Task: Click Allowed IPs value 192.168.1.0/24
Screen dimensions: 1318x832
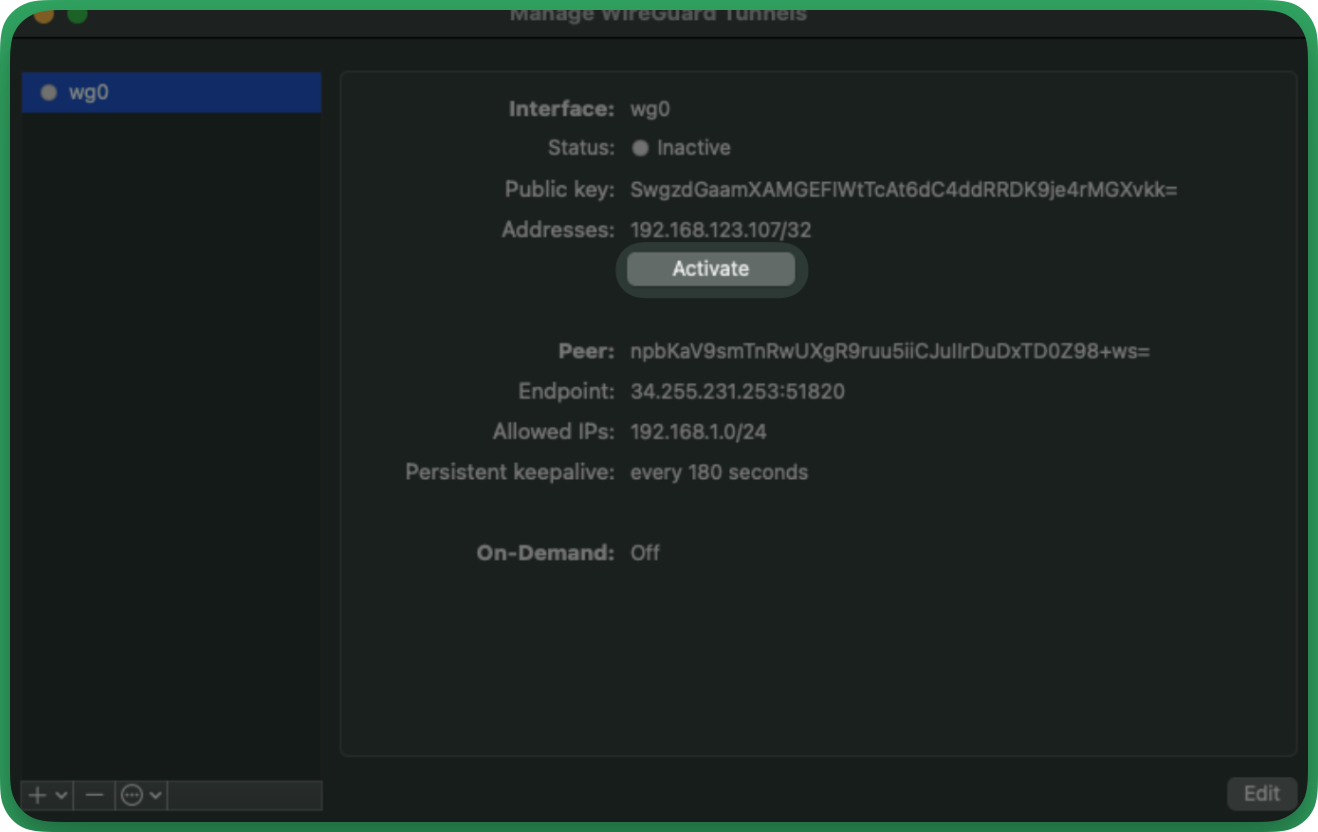Action: tap(698, 432)
